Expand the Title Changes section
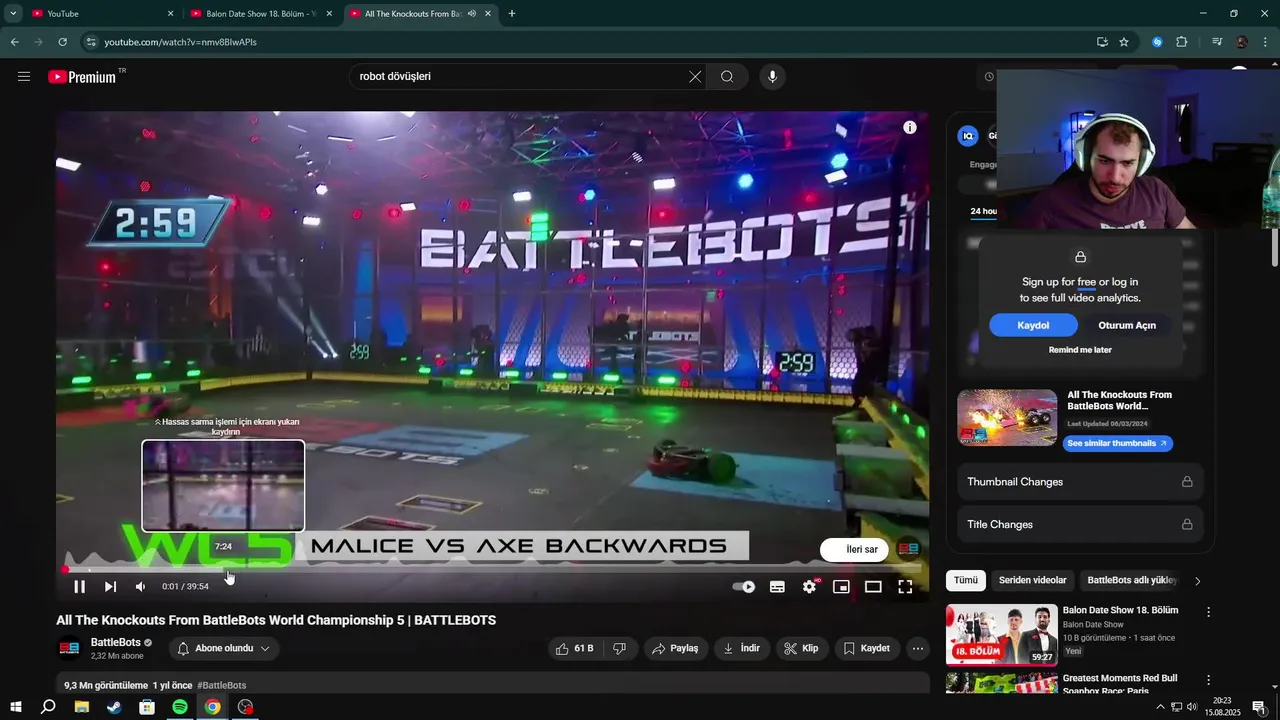This screenshot has height=720, width=1280. [1080, 524]
